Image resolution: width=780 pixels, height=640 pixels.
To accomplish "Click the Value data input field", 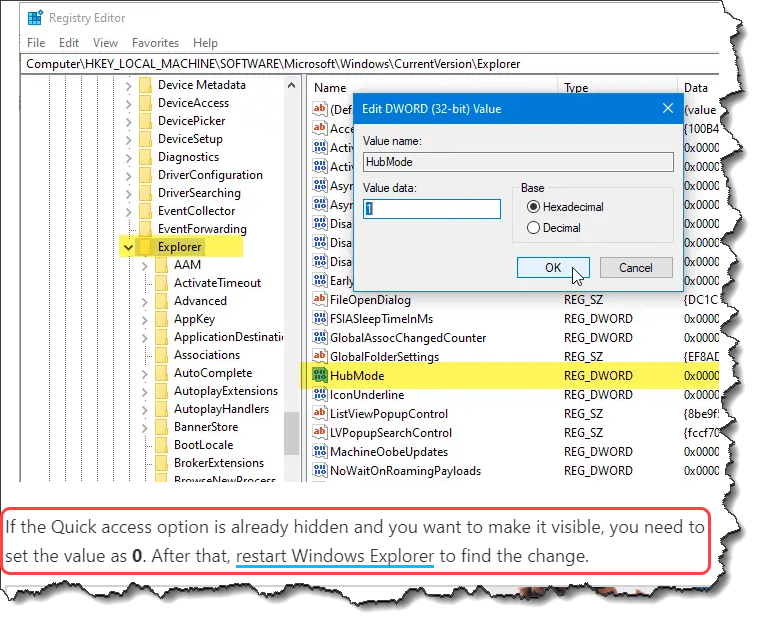I will 432,209.
